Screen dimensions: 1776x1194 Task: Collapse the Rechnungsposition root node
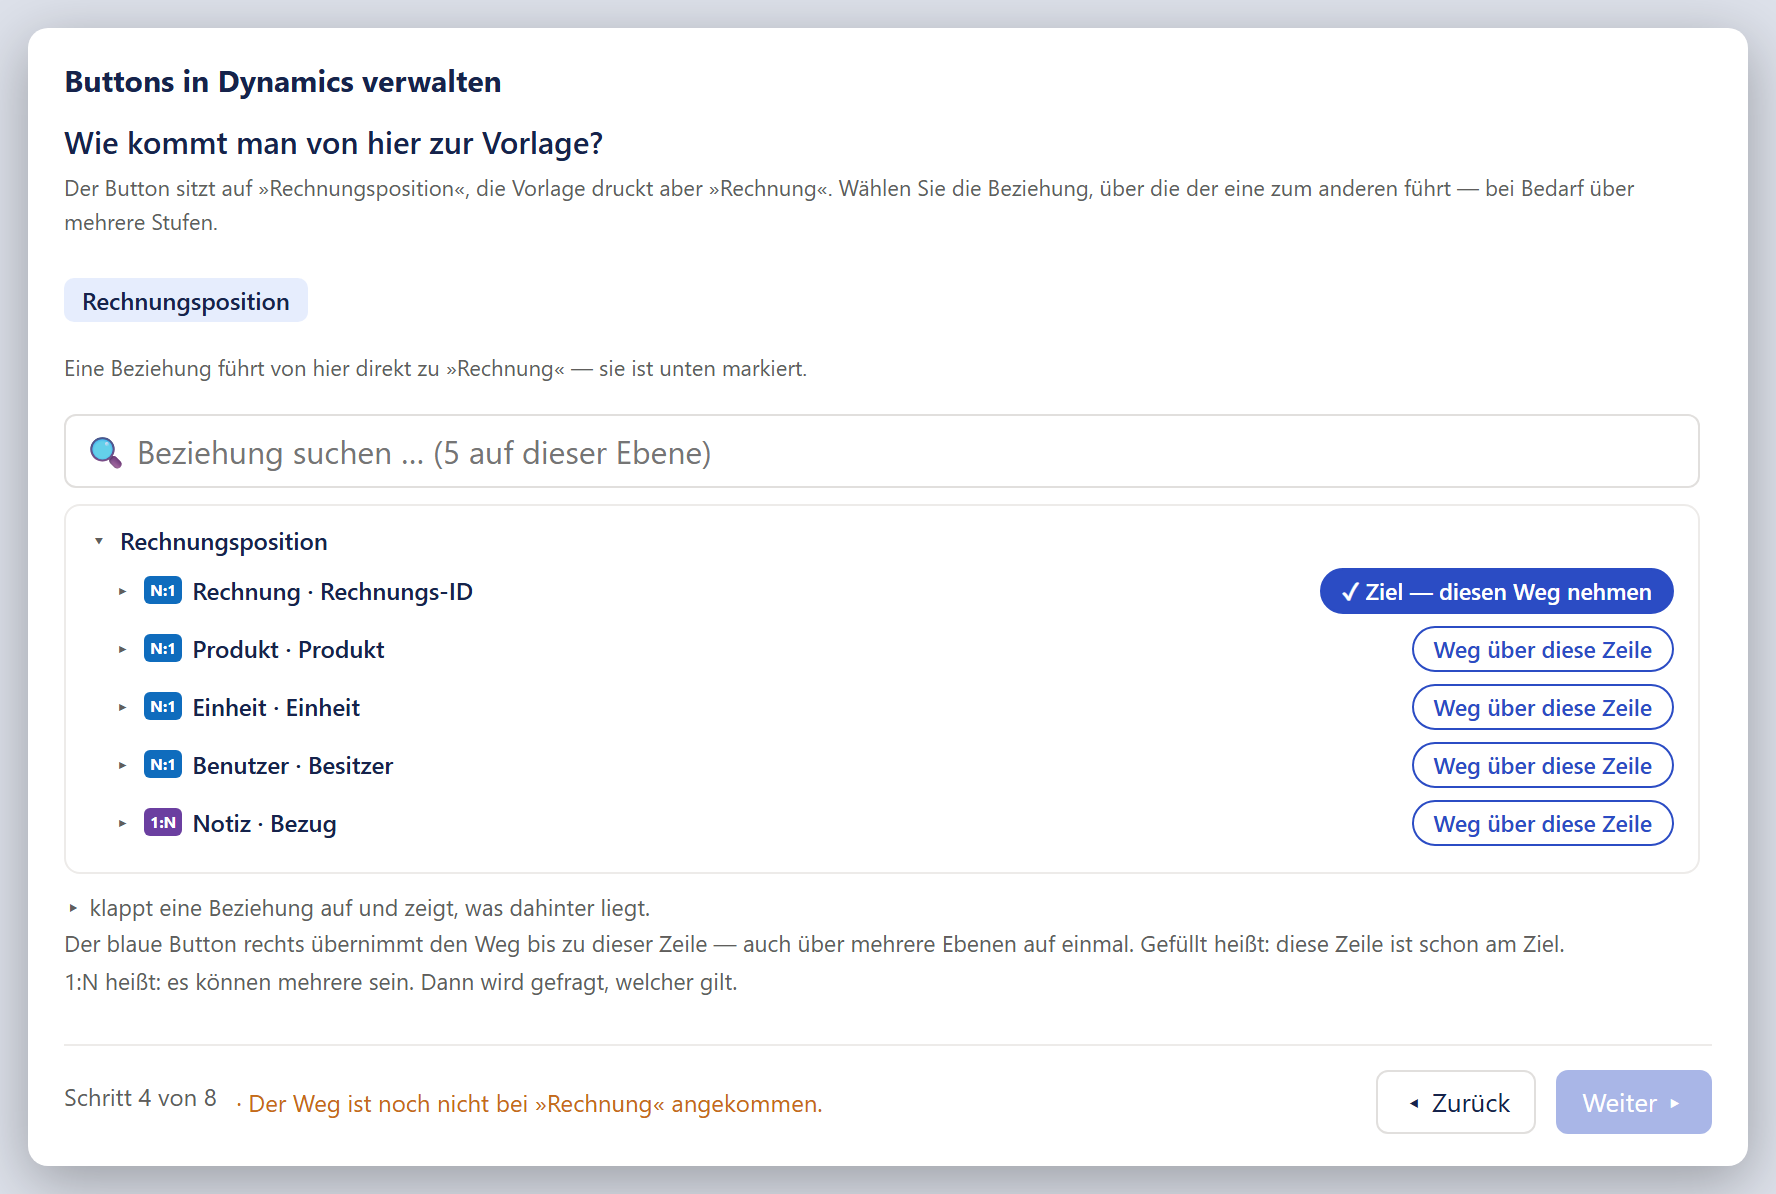tap(99, 541)
